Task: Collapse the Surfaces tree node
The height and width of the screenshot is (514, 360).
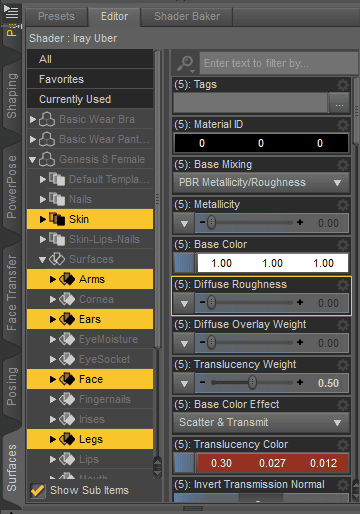Action: click(42, 260)
